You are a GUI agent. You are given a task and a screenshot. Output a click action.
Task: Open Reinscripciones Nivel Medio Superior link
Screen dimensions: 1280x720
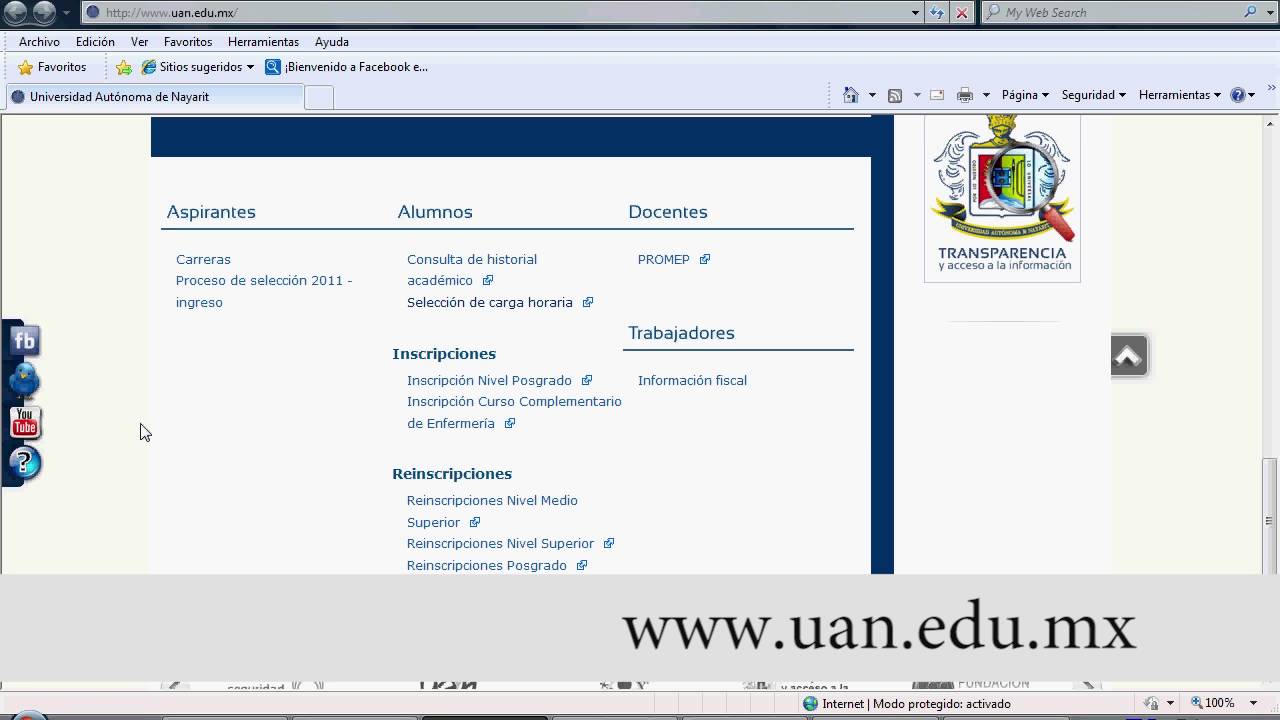tap(492, 511)
